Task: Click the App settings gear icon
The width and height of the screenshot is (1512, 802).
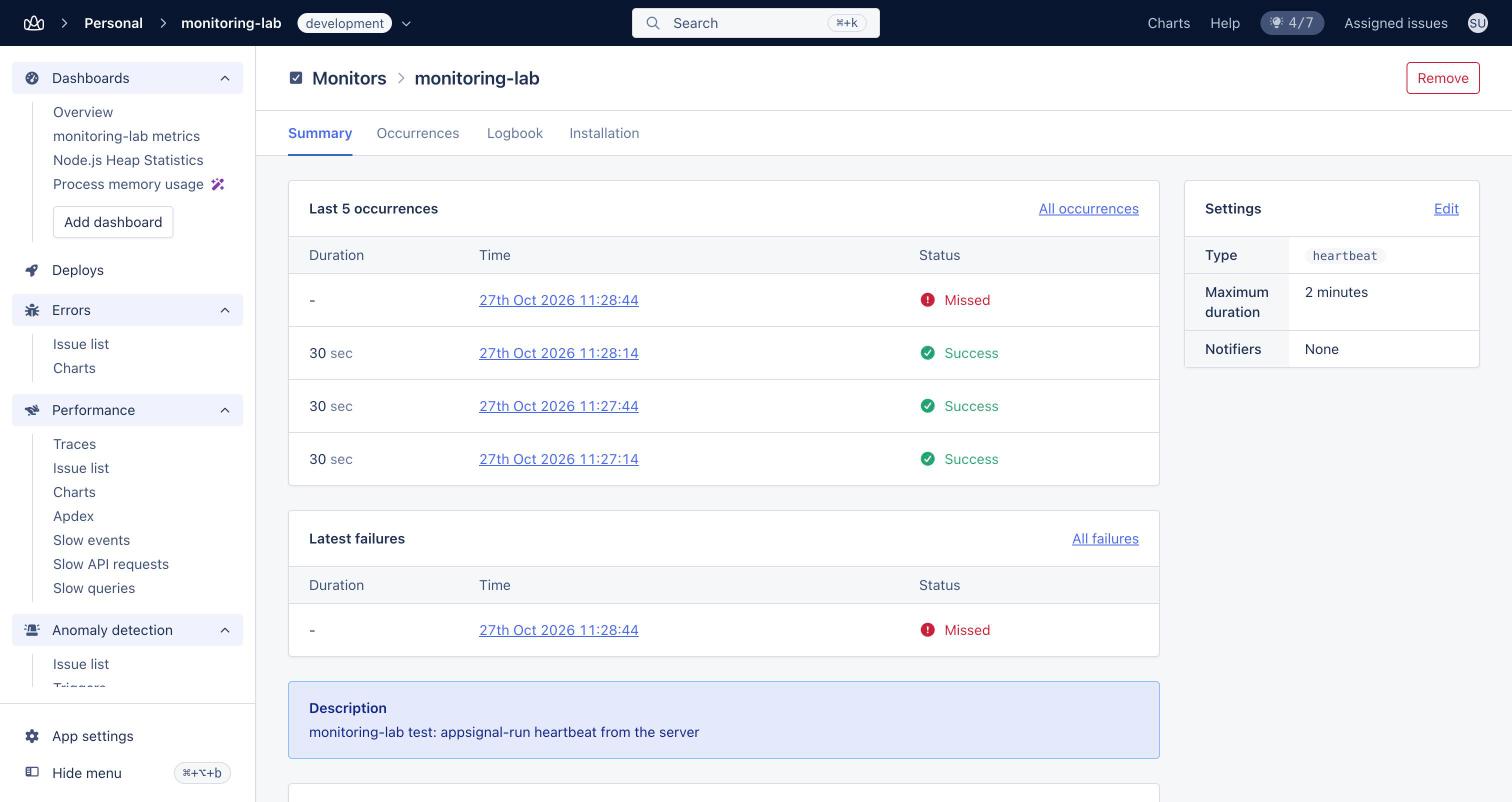Action: click(x=32, y=736)
